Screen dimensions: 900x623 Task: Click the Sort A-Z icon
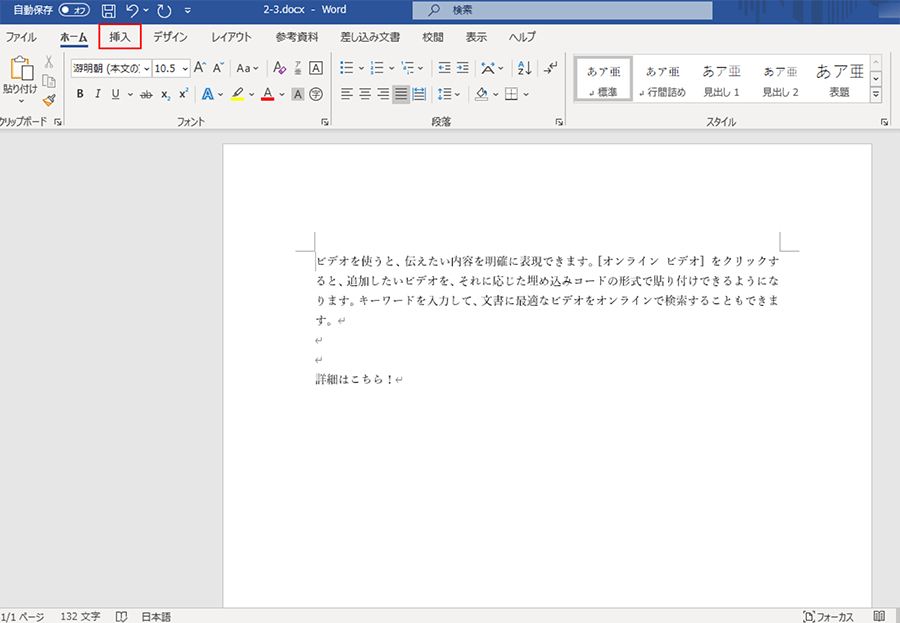point(524,68)
